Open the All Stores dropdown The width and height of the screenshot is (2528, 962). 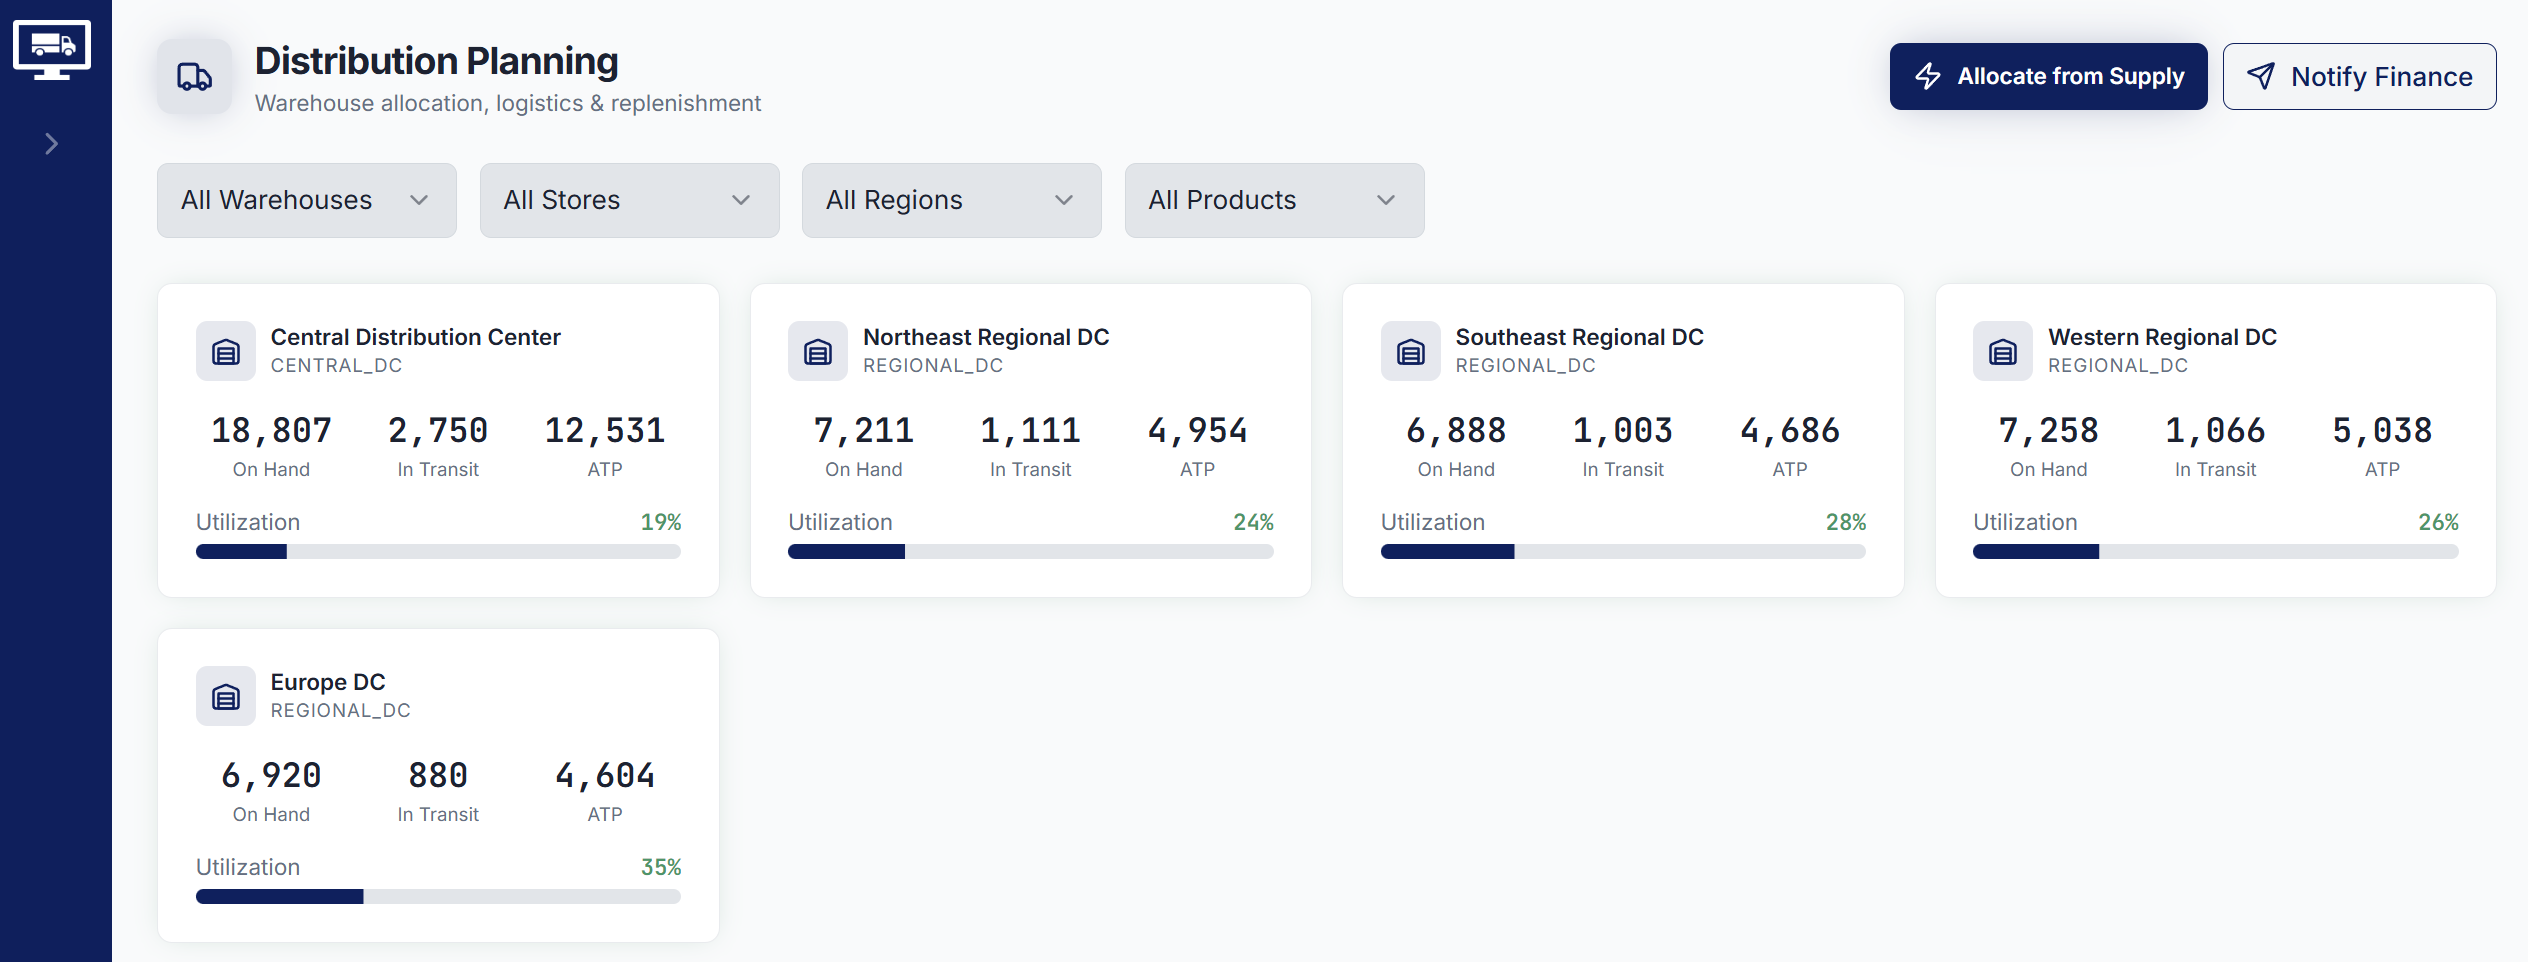click(x=629, y=200)
